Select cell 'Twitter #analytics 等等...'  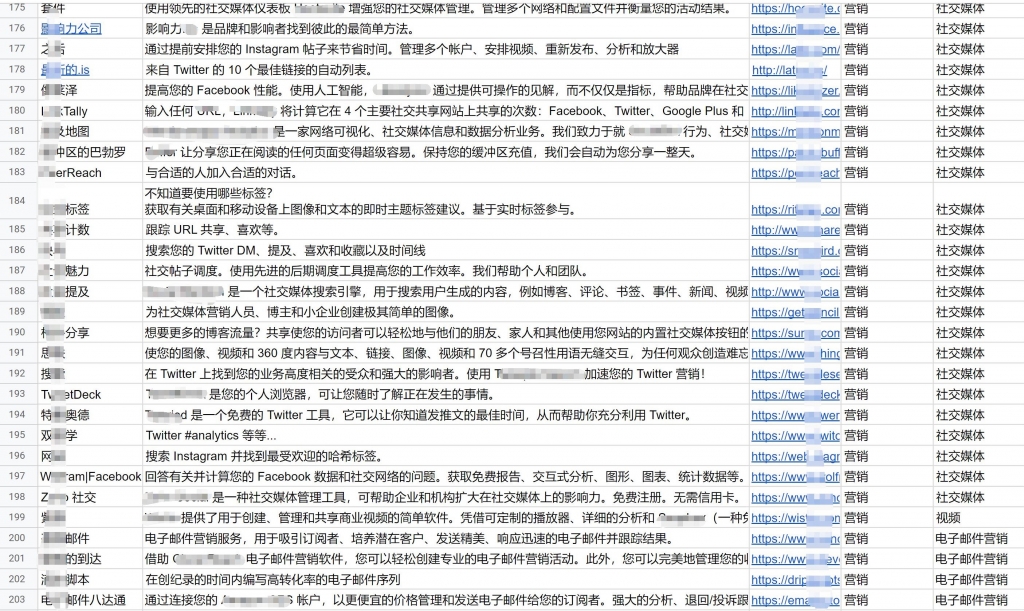[x=445, y=435]
